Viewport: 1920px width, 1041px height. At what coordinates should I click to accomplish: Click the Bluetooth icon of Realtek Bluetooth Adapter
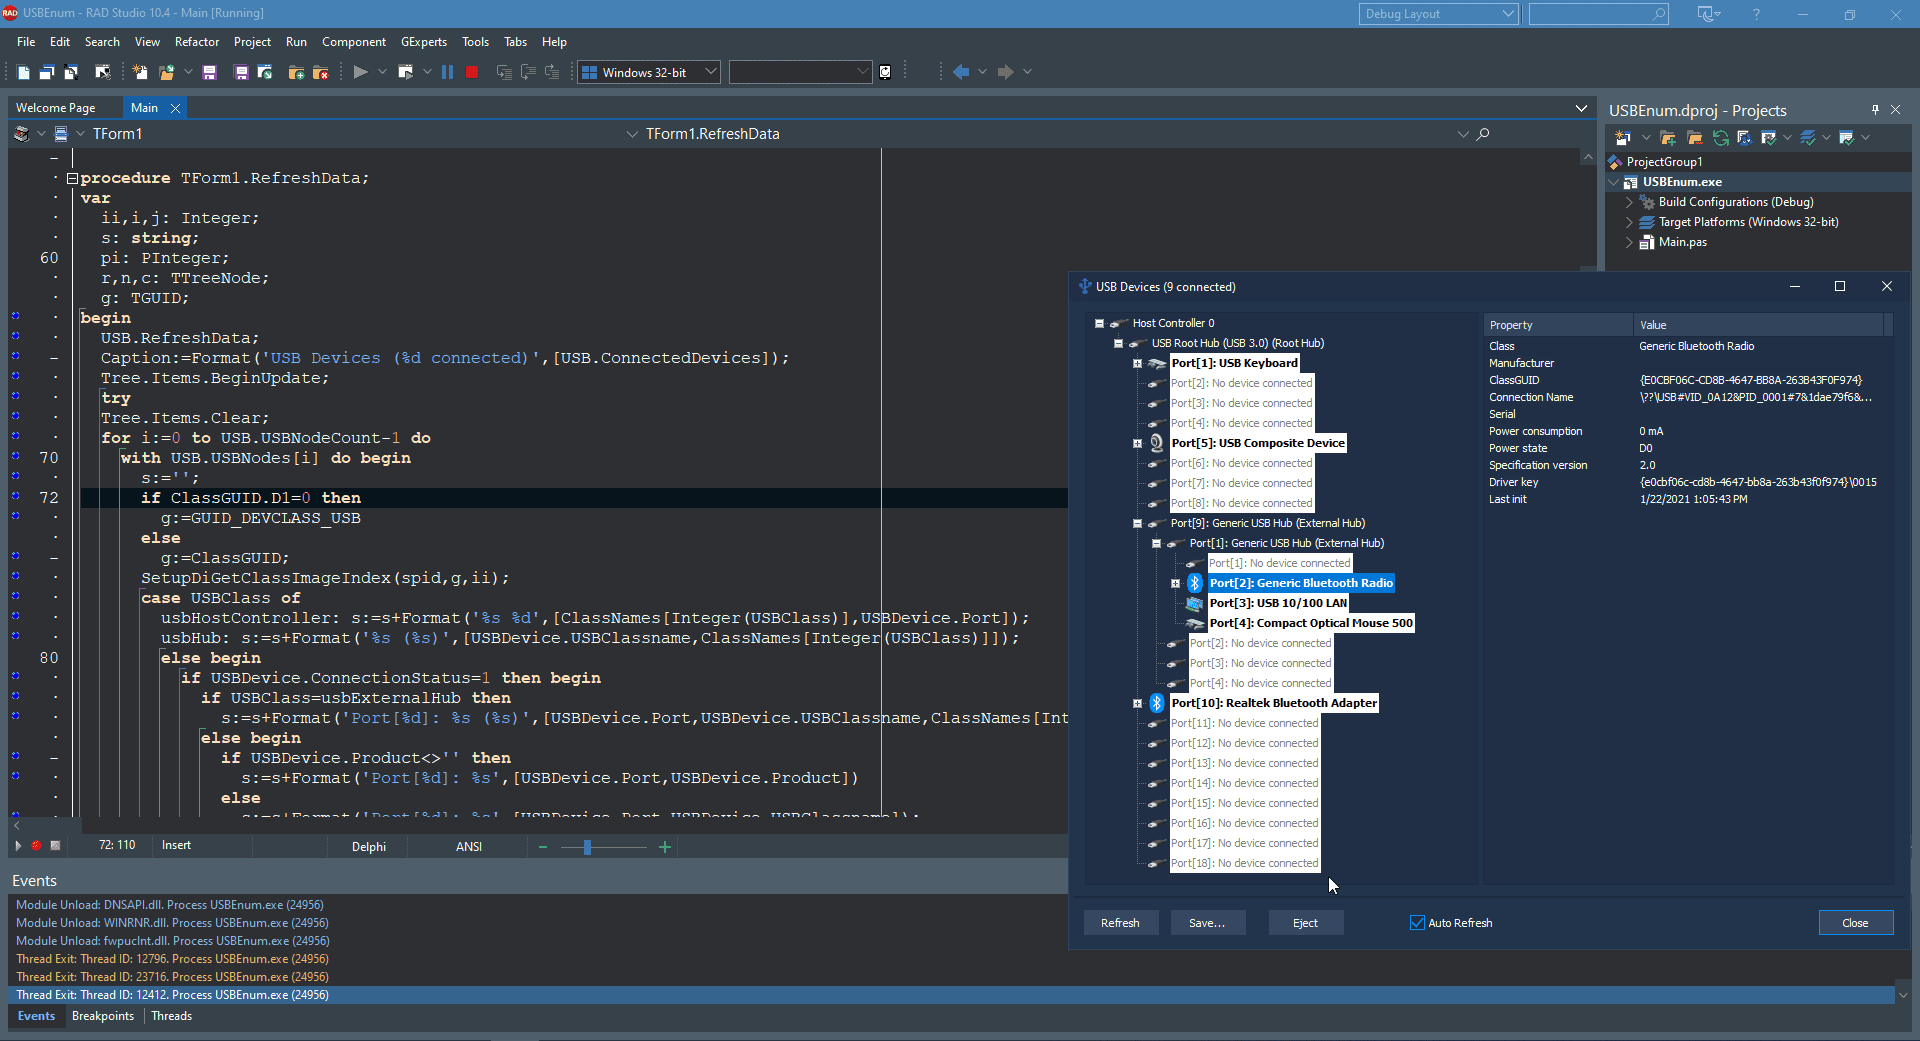[1156, 703]
